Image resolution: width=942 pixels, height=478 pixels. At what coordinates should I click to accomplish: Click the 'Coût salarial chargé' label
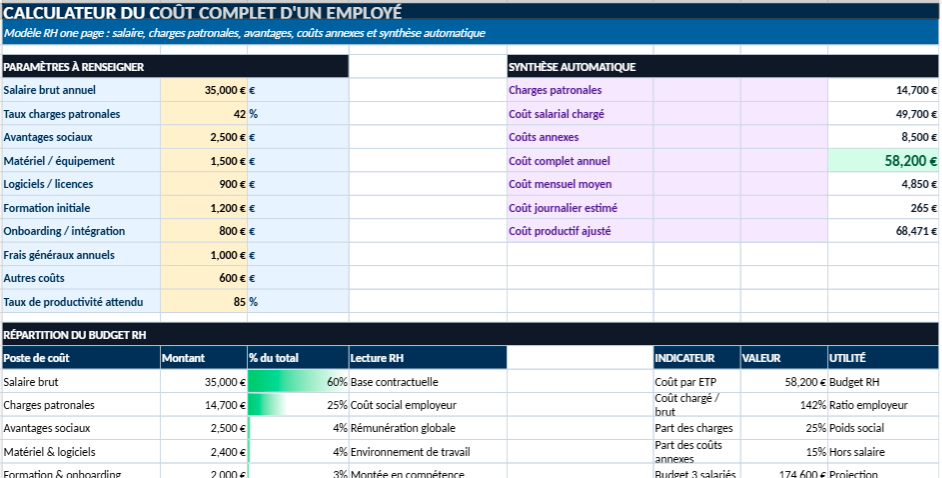pyautogui.click(x=556, y=114)
